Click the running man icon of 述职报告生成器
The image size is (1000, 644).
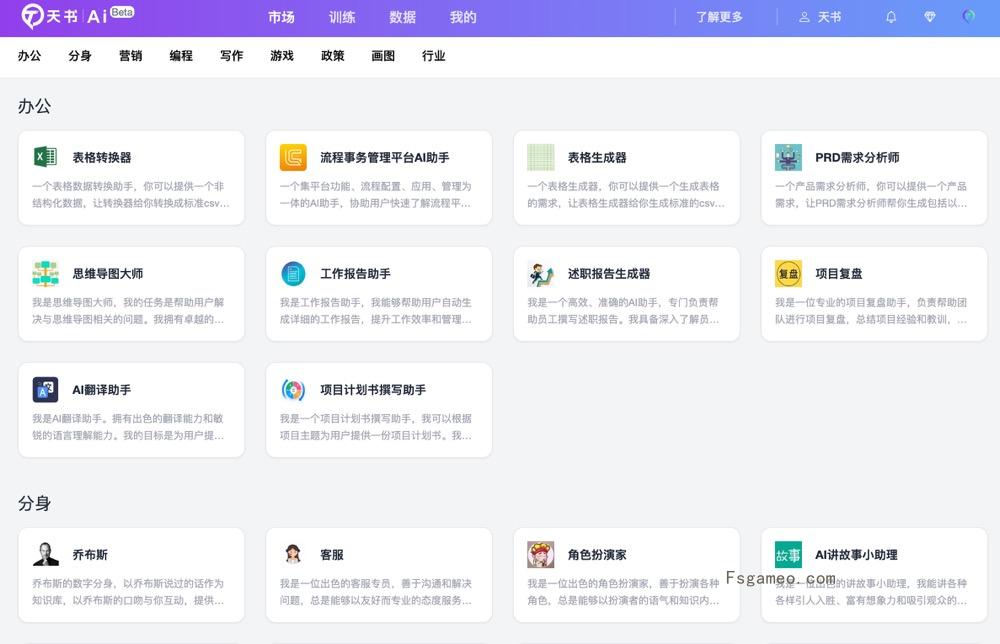pos(541,274)
